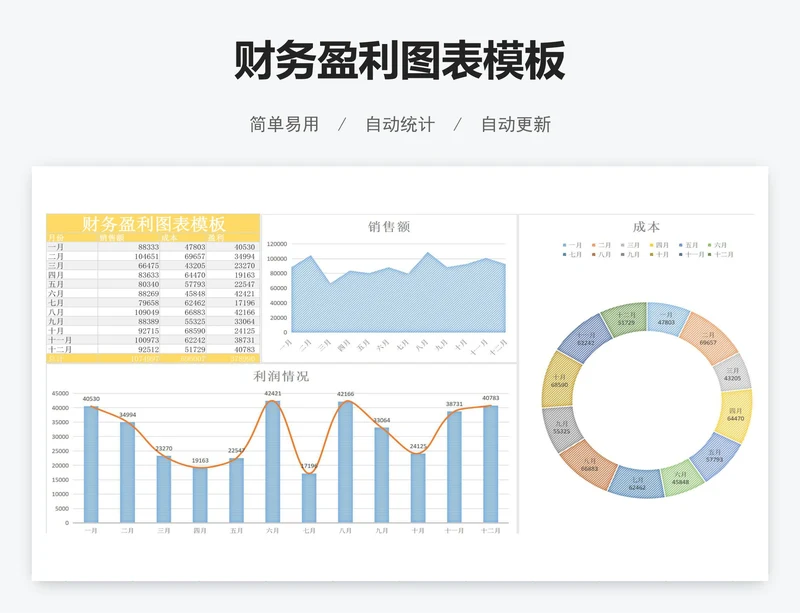Click data label 19163 above 四月 bar
The image size is (800, 613).
[200, 460]
